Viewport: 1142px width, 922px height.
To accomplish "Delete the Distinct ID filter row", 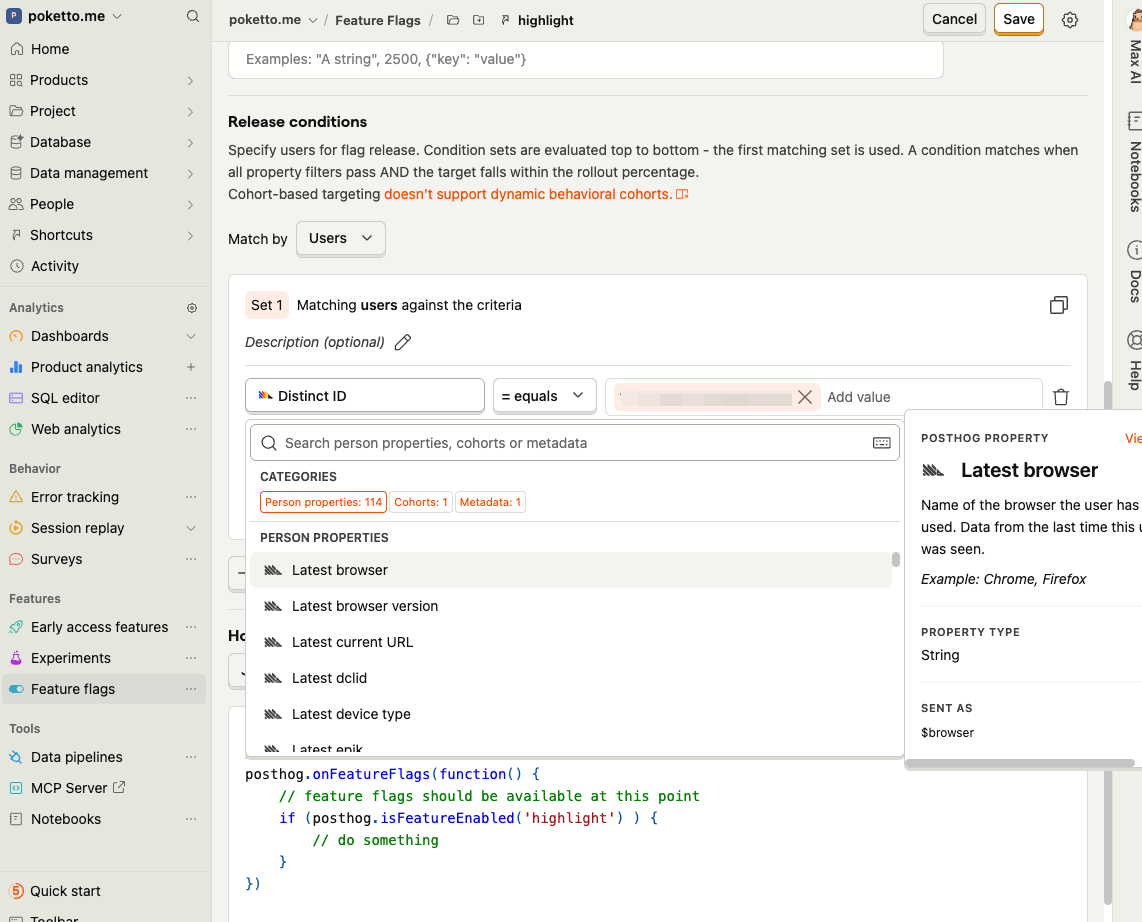I will [x=1061, y=397].
